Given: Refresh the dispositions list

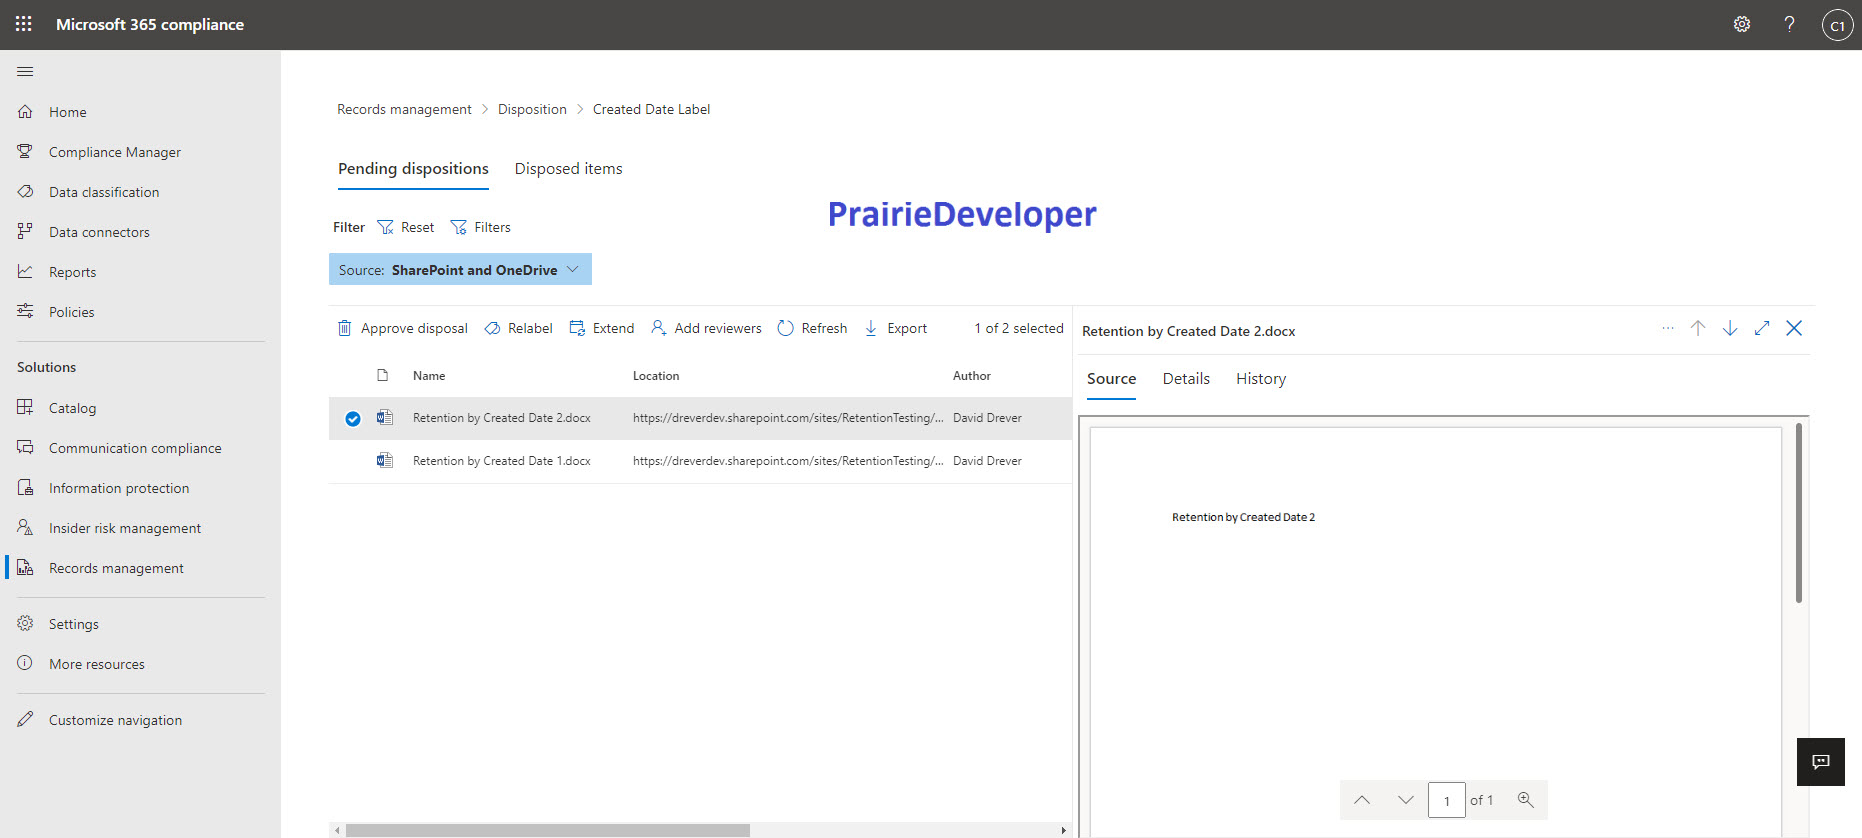Looking at the screenshot, I should (x=812, y=328).
